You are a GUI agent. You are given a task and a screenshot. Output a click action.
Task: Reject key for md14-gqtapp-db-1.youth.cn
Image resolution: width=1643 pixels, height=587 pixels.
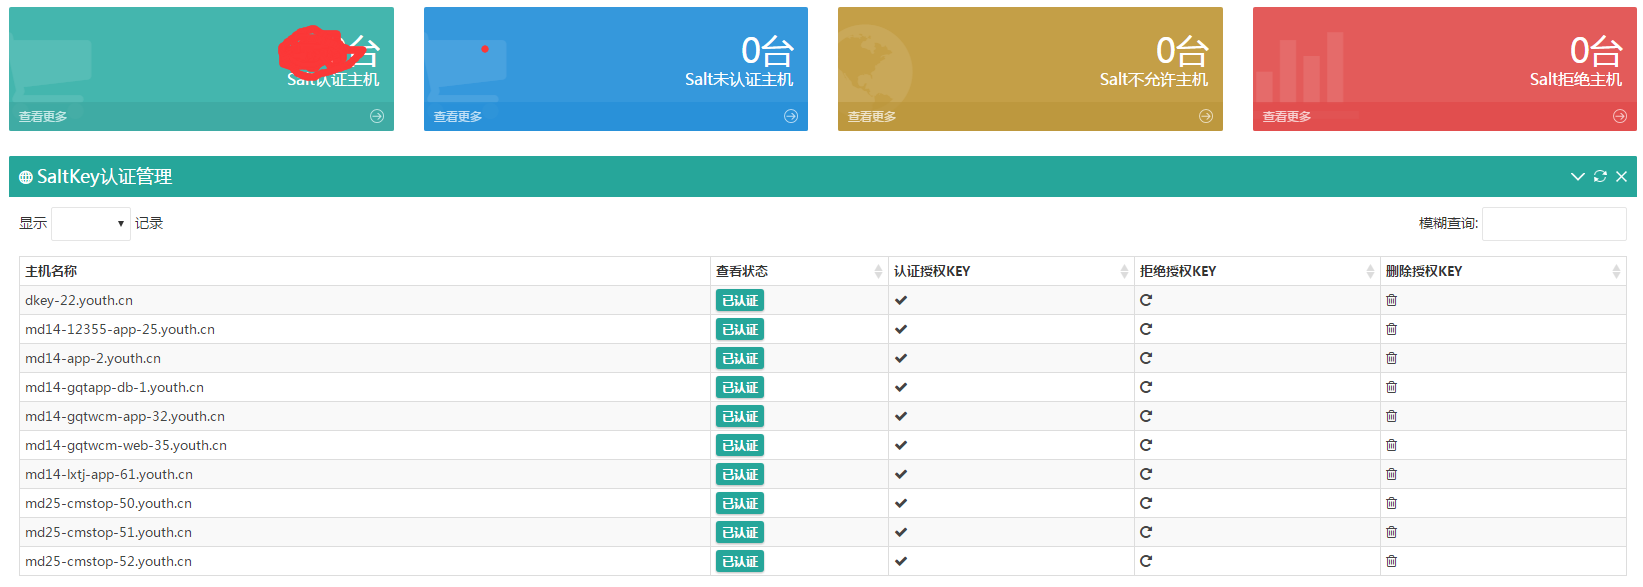tap(1146, 387)
